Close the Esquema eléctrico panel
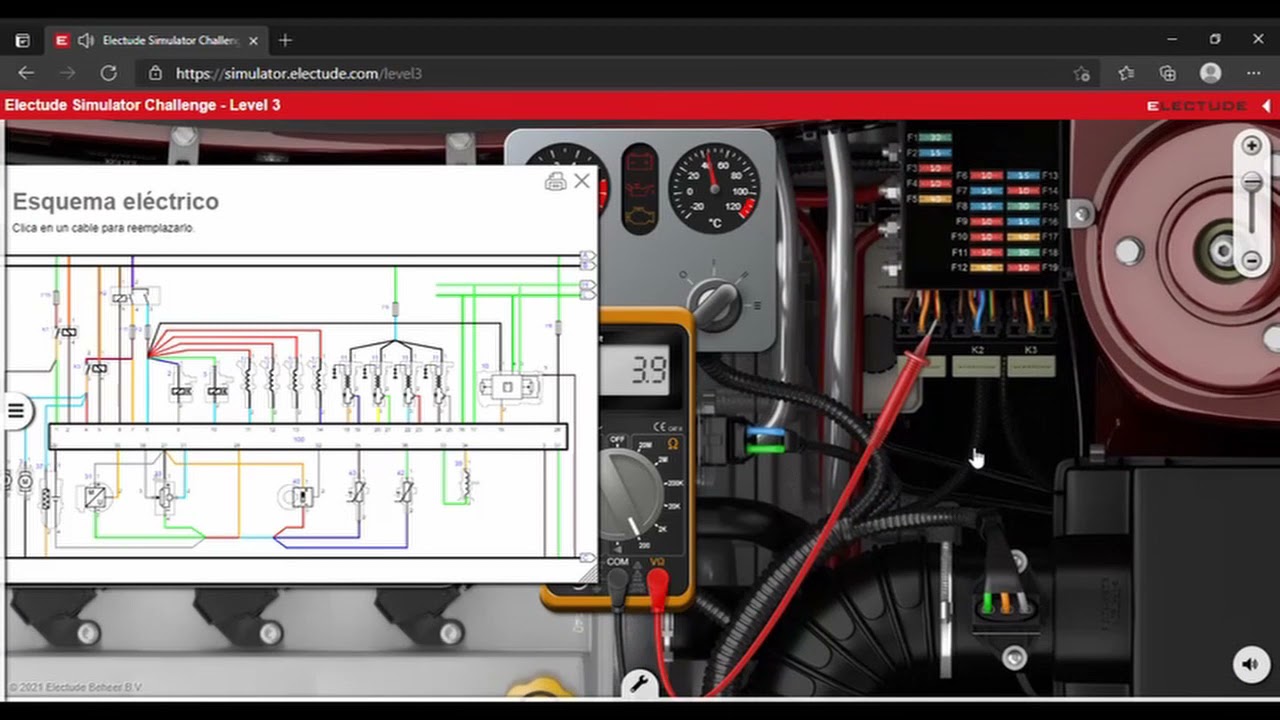 coord(582,181)
